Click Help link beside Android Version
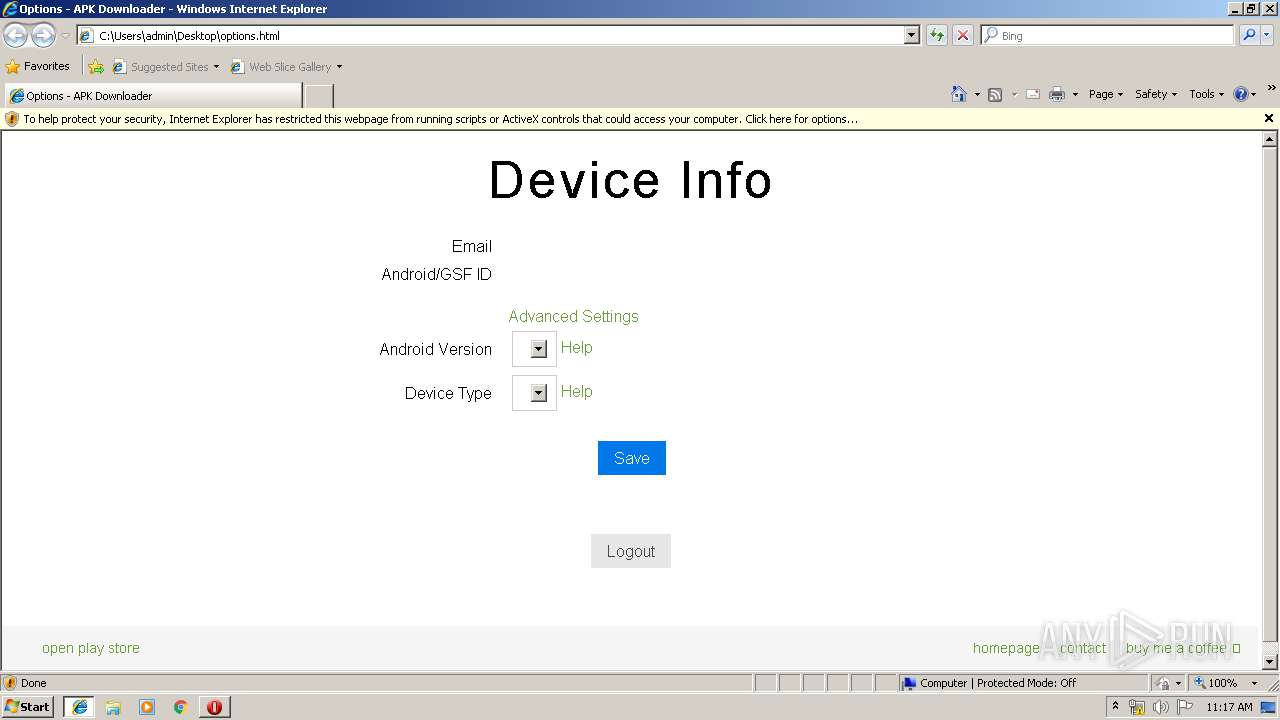This screenshot has width=1280, height=720. [576, 348]
